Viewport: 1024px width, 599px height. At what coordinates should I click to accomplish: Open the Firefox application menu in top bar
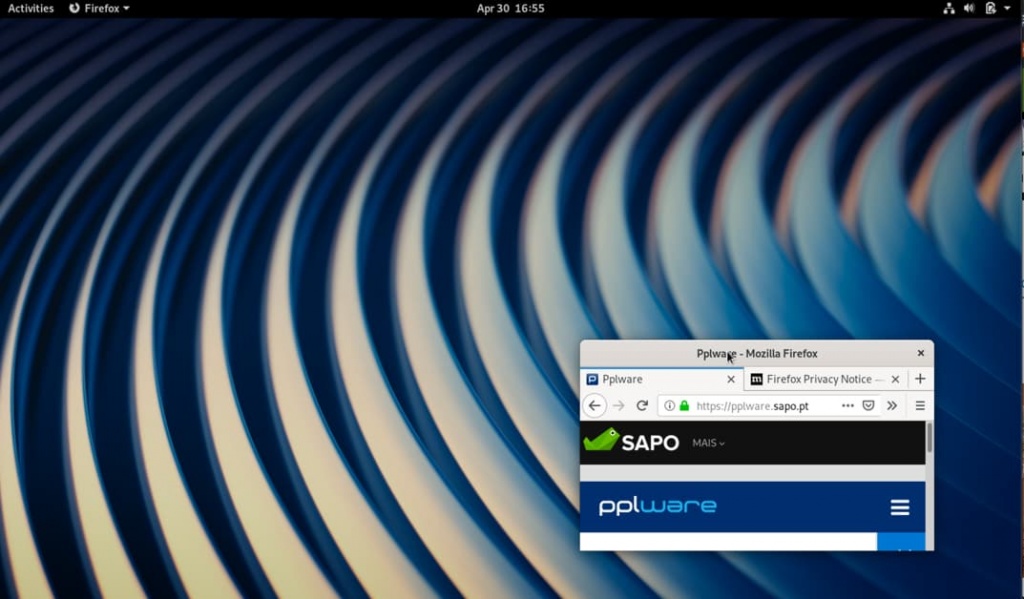click(x=99, y=8)
